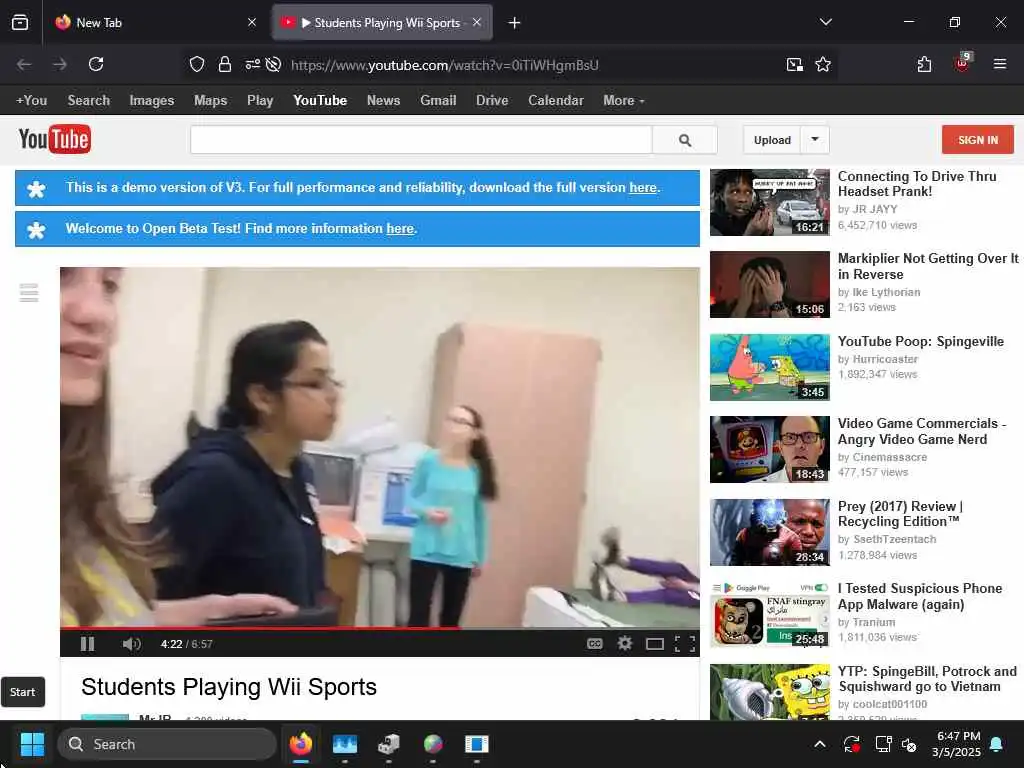Viewport: 1024px width, 768px height.
Task: Click the YouTube logo
Action: [55, 139]
